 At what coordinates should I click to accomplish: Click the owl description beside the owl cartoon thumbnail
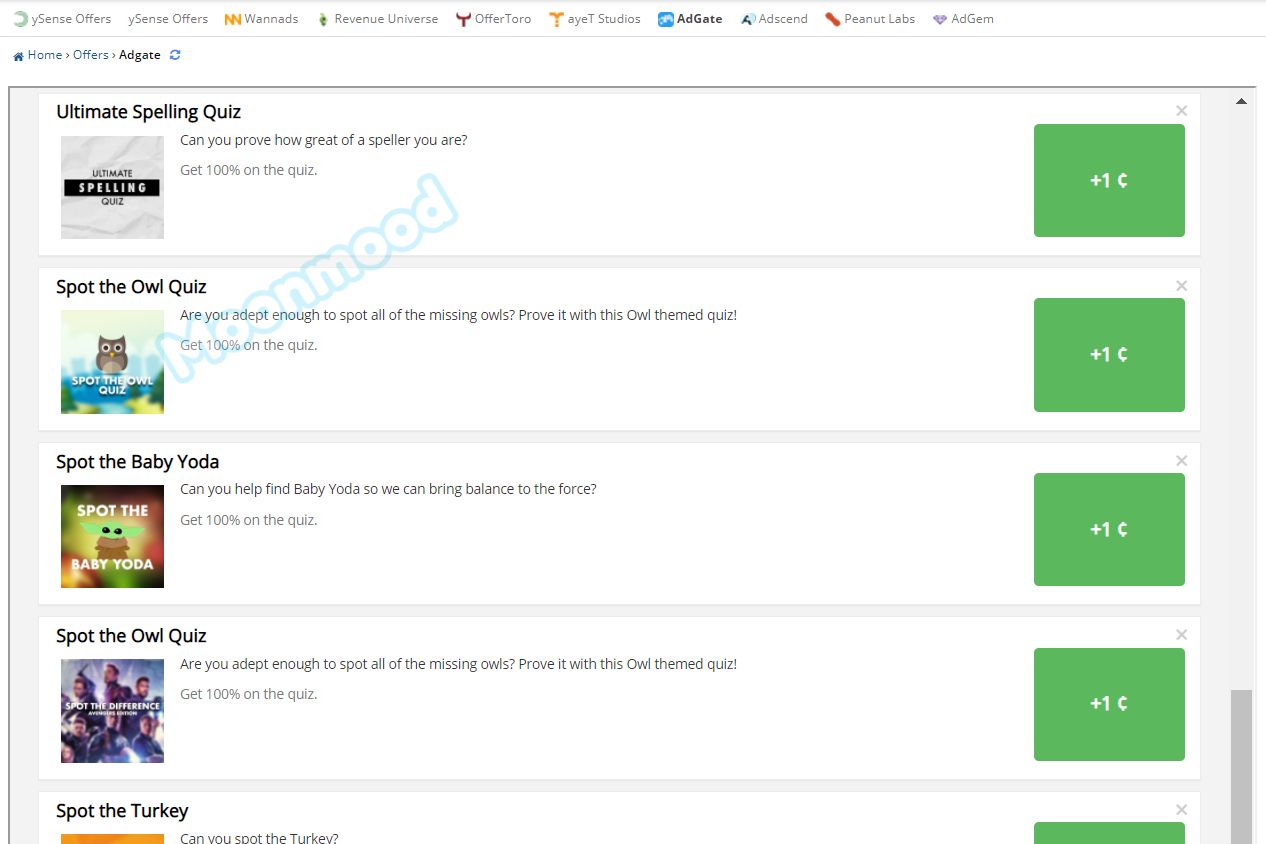pos(458,315)
